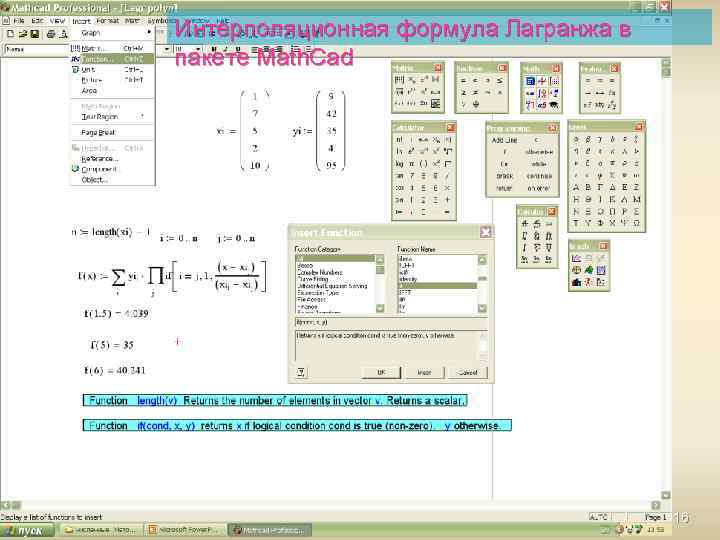Click the log button in Calculator palette
The width and height of the screenshot is (720, 540).
pos(399,163)
